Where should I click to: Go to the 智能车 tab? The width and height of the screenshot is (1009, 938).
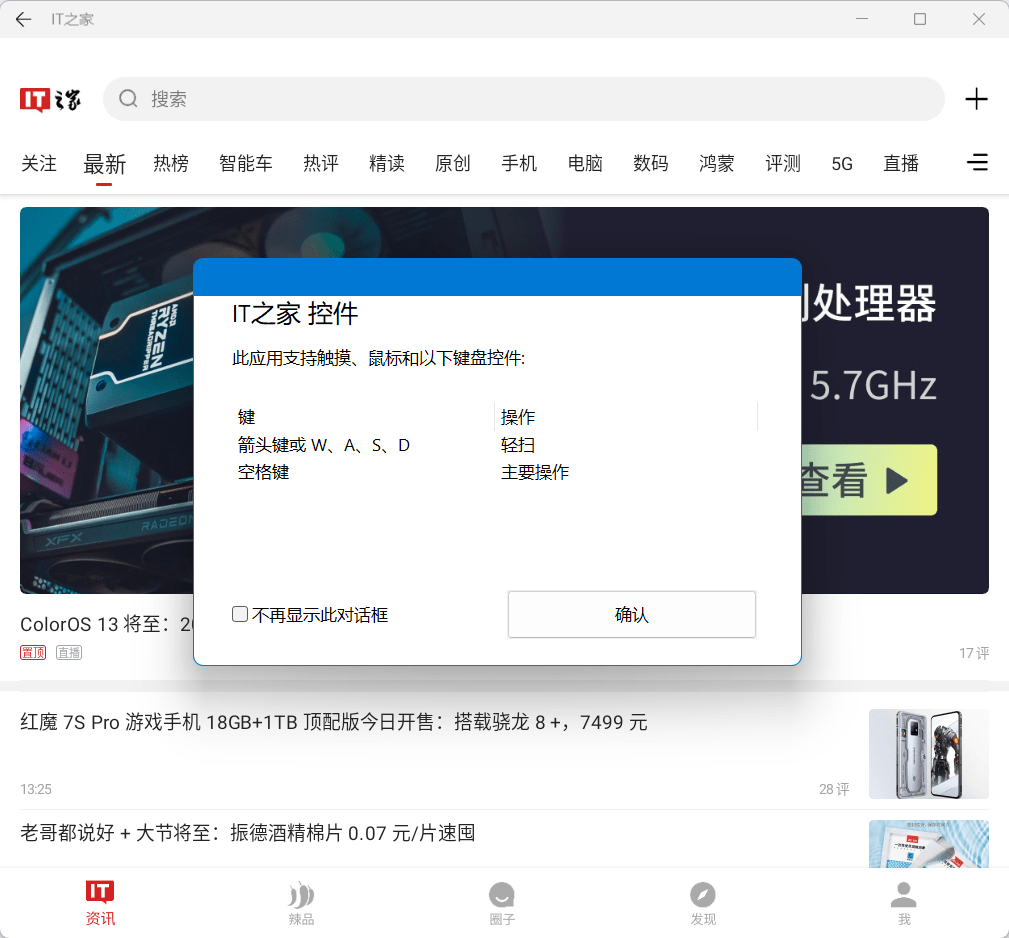pyautogui.click(x=246, y=163)
